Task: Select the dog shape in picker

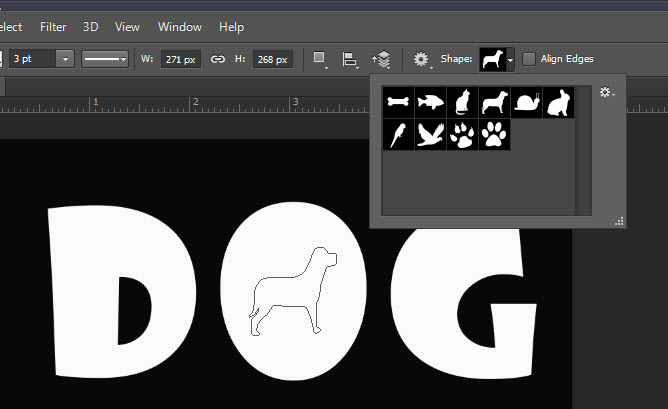Action: (494, 102)
